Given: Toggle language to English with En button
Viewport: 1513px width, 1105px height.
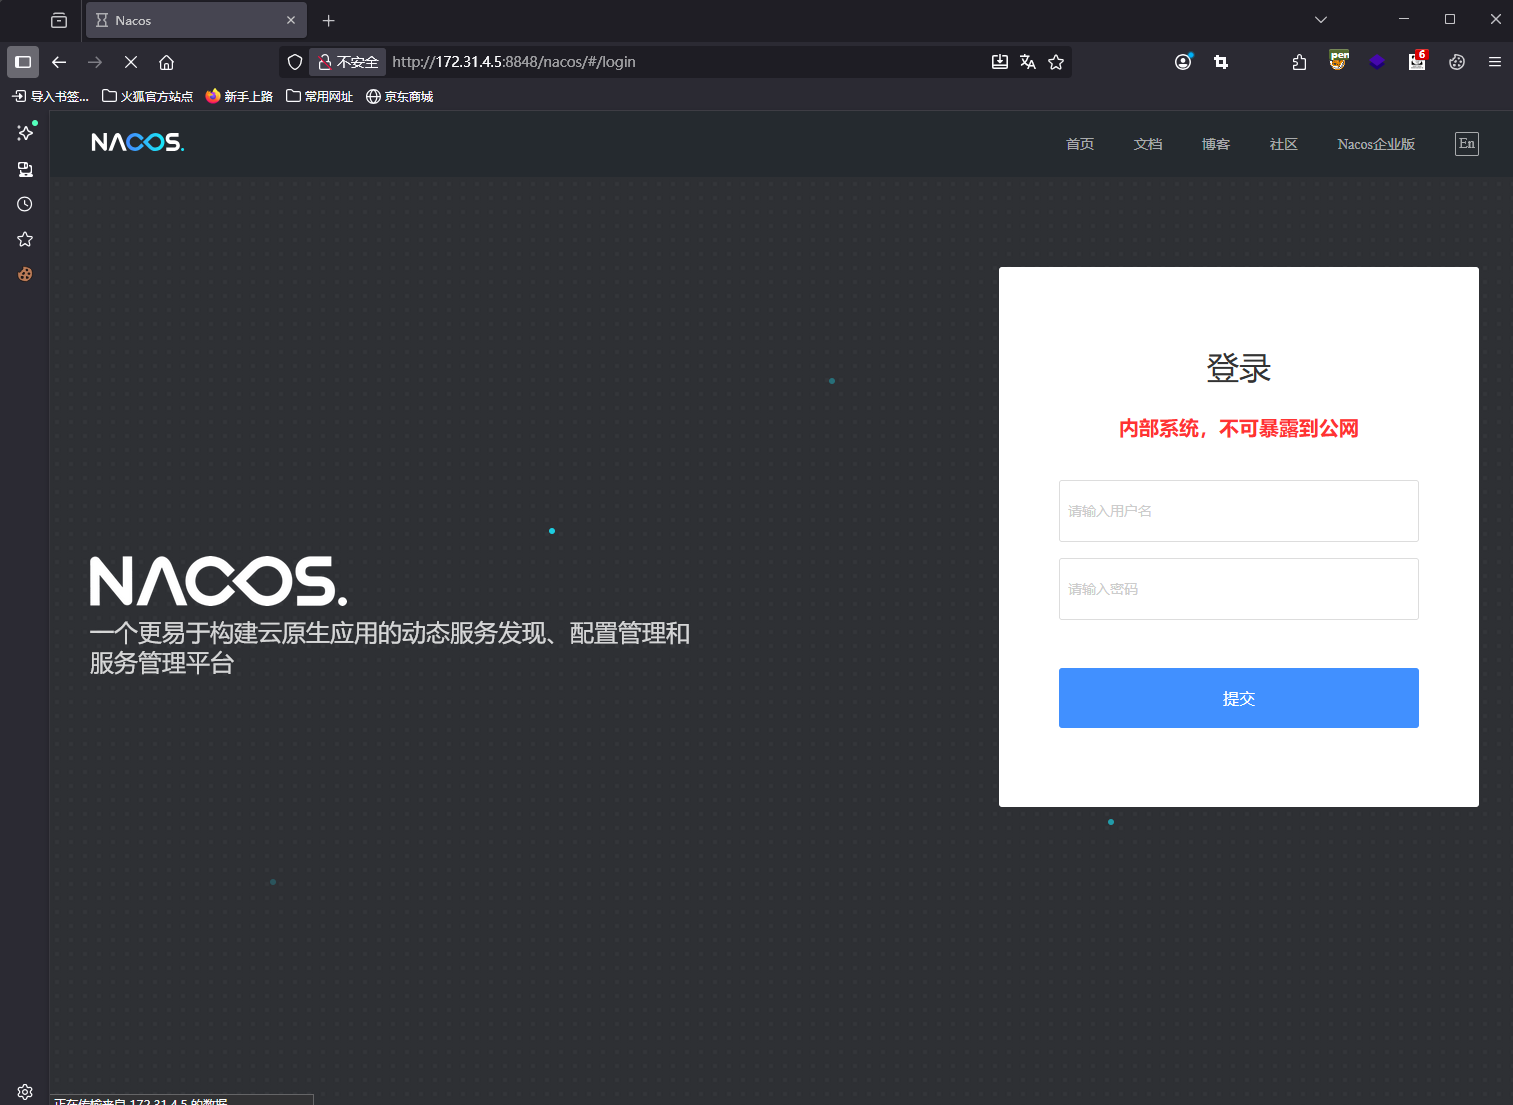Looking at the screenshot, I should (x=1466, y=144).
